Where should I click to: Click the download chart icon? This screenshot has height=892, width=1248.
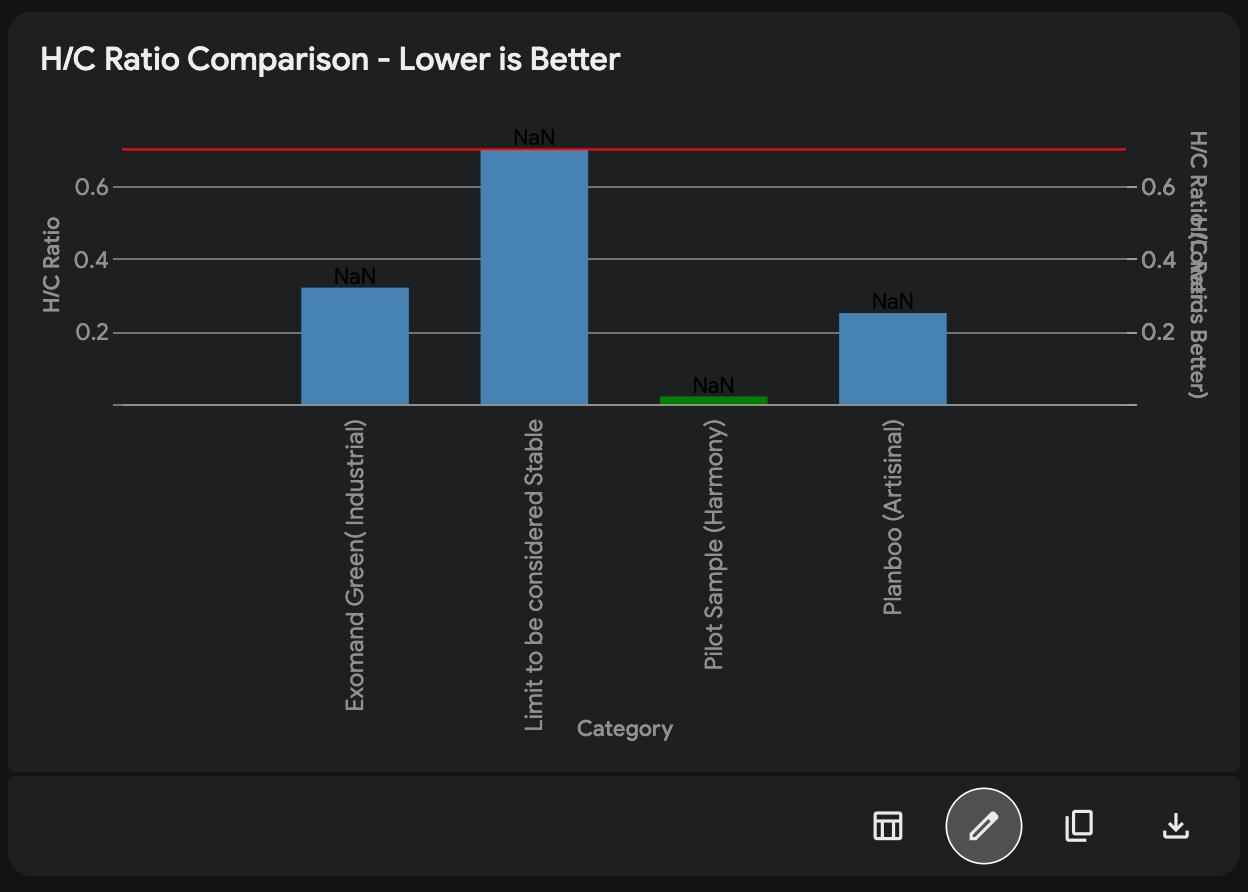(1175, 825)
